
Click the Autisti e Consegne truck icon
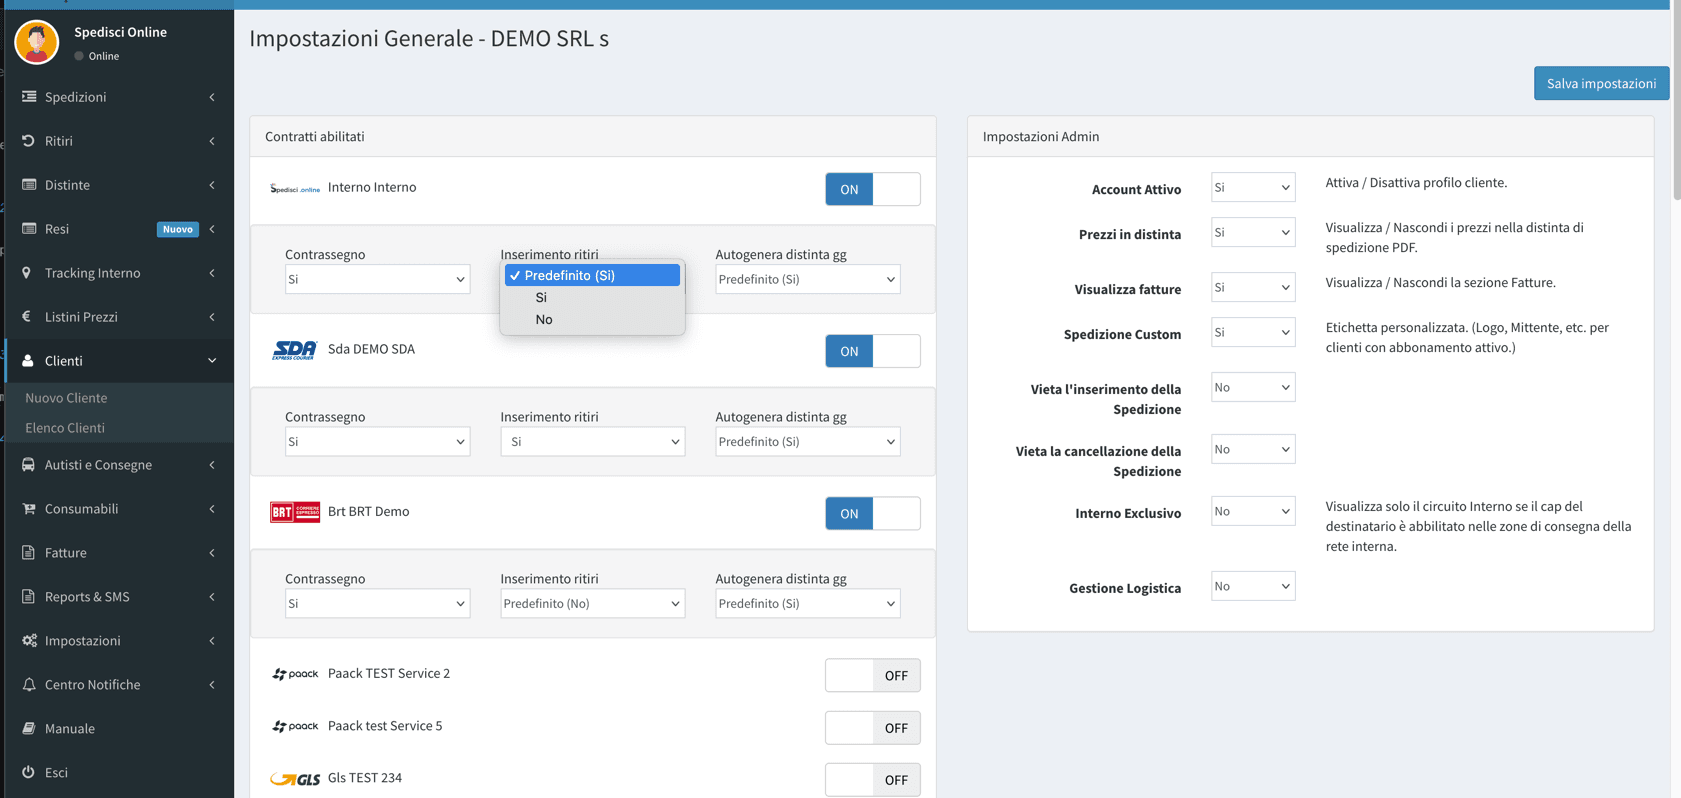pos(28,465)
